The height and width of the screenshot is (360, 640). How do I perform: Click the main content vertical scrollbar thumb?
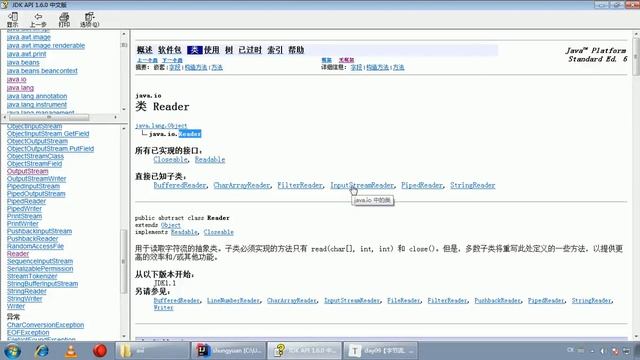click(636, 56)
